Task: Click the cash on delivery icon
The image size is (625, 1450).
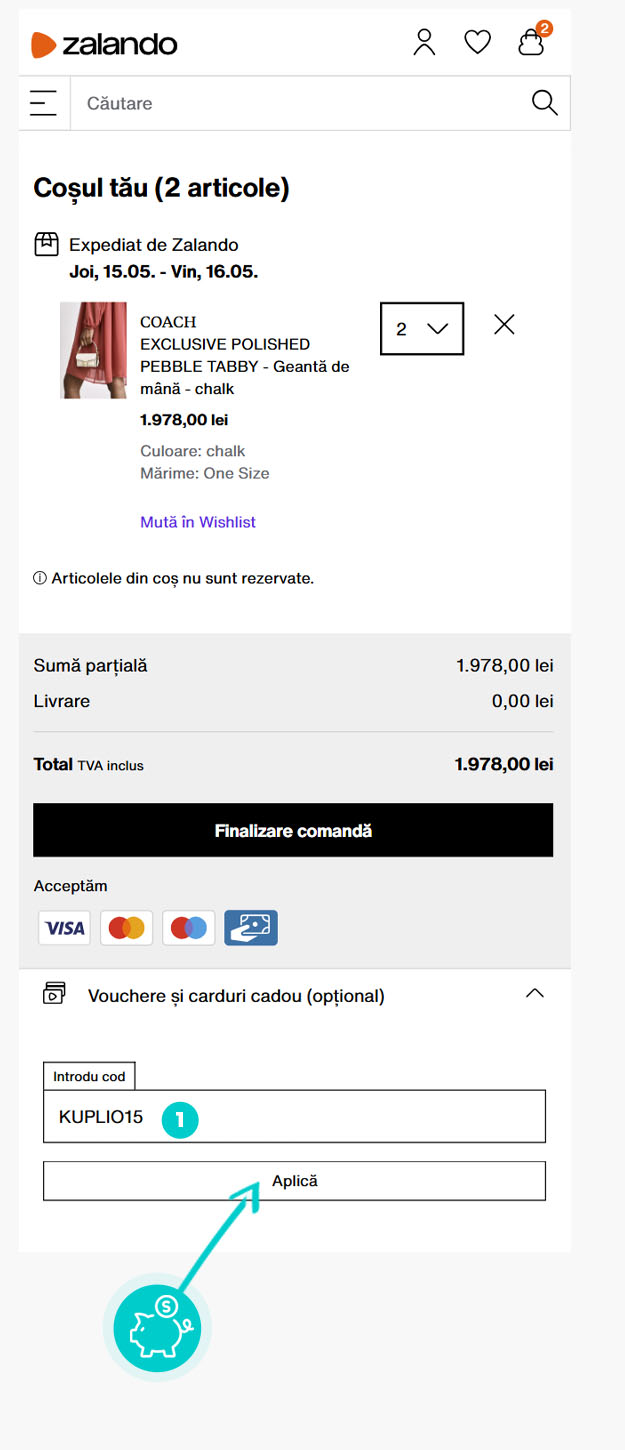Action: [x=251, y=928]
